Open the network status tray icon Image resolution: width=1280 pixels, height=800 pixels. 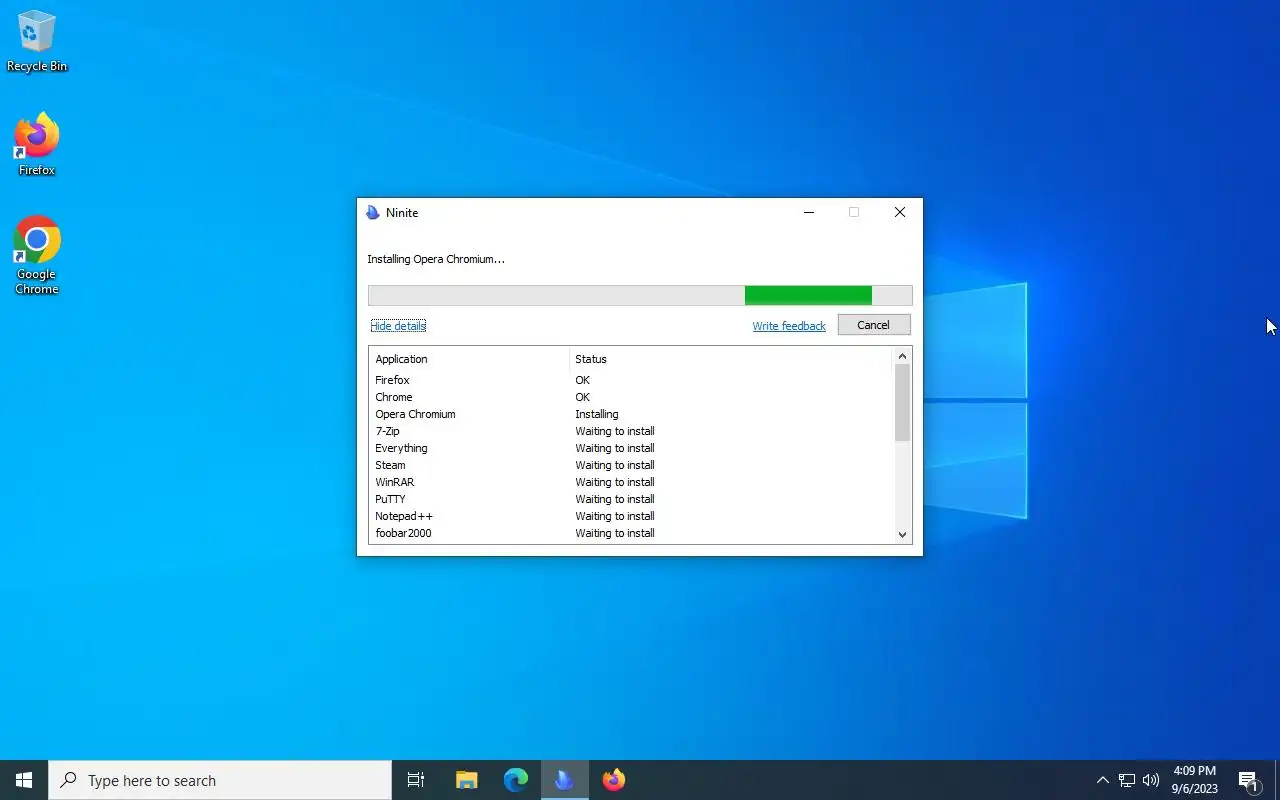[1126, 780]
